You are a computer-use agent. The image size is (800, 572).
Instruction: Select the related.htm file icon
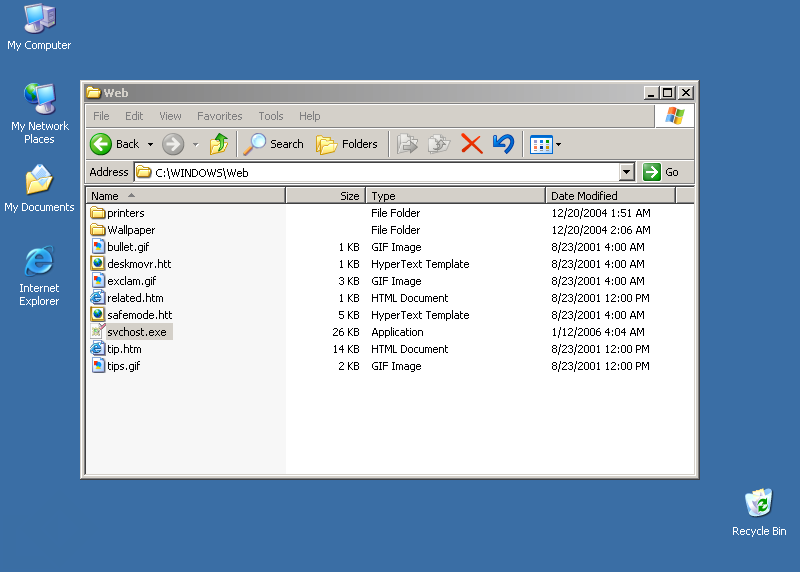pos(97,297)
